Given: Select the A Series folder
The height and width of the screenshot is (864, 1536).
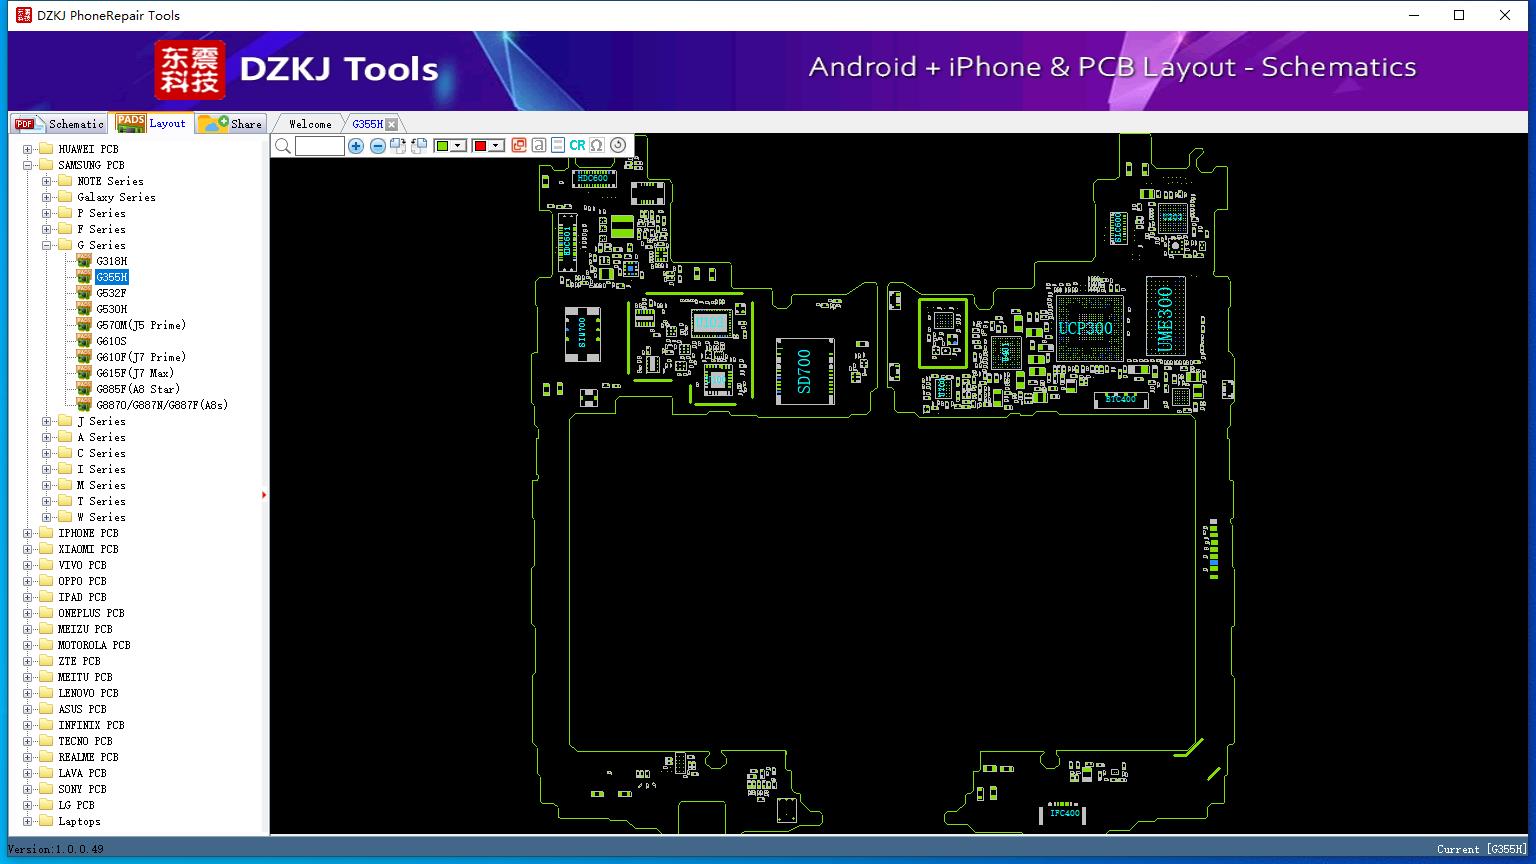Looking at the screenshot, I should [101, 437].
